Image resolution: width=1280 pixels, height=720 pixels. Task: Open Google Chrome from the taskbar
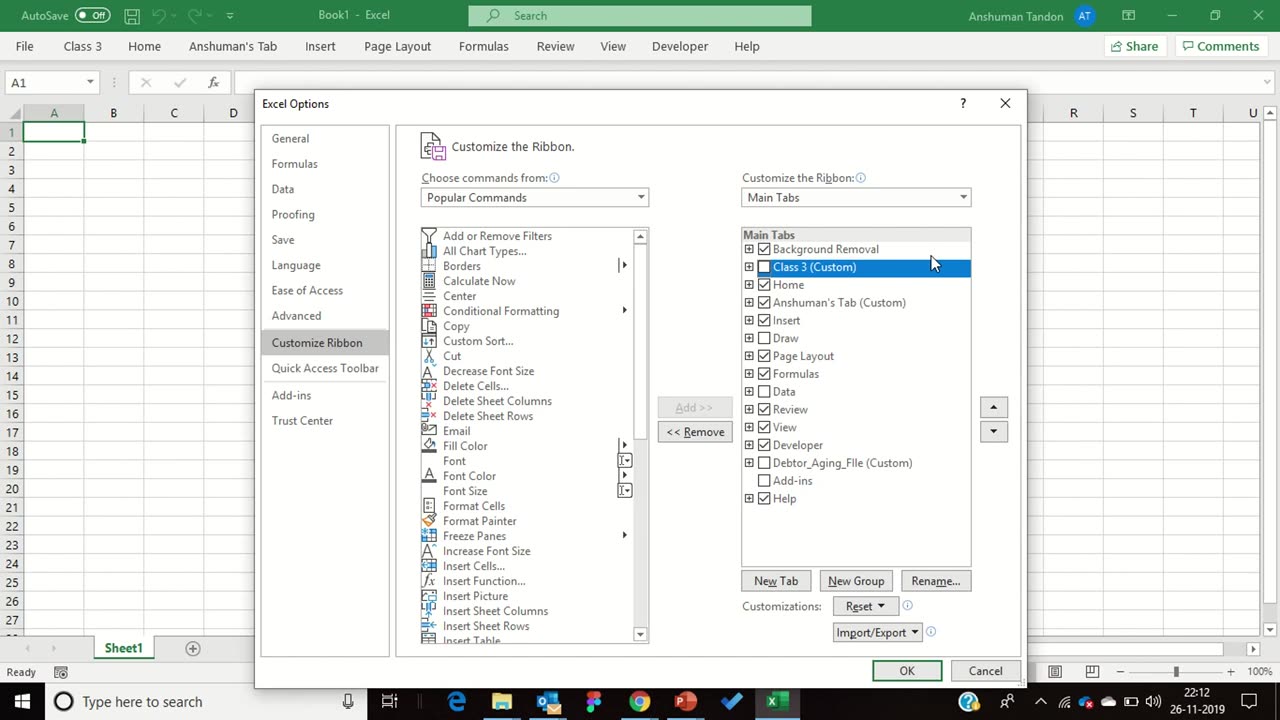640,701
